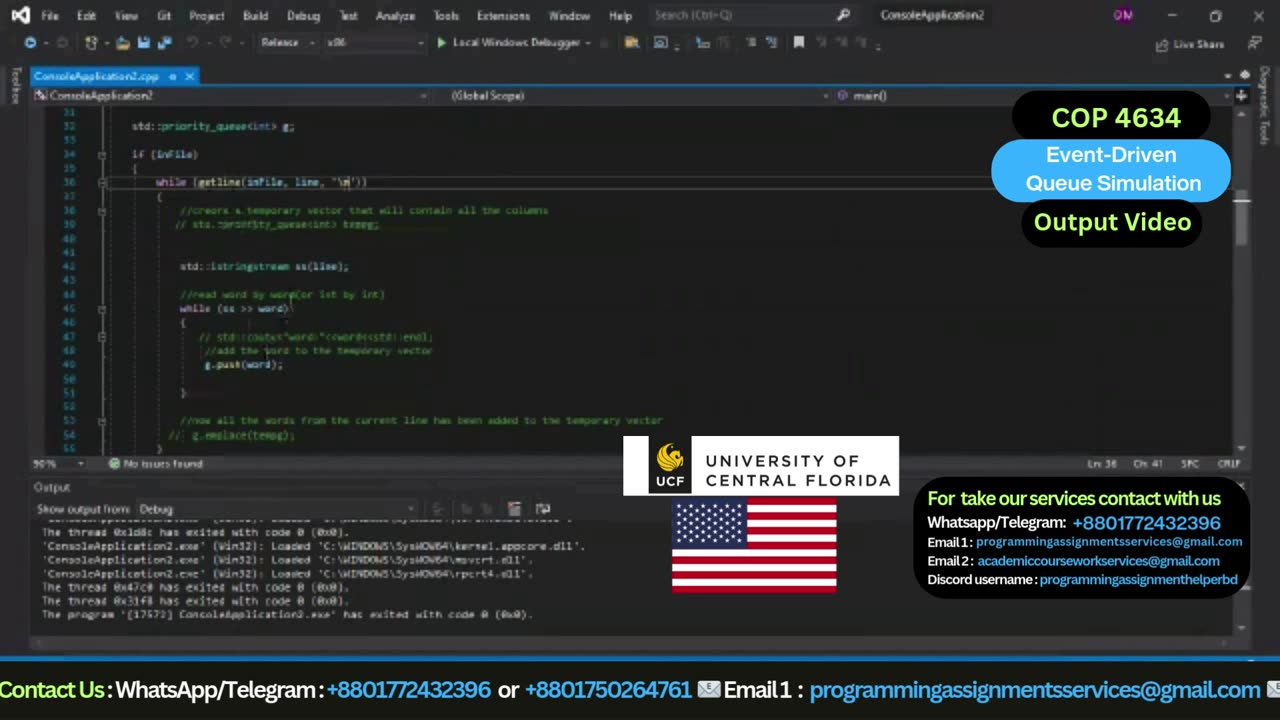Open the Project menu
The width and height of the screenshot is (1280, 720).
coord(207,16)
